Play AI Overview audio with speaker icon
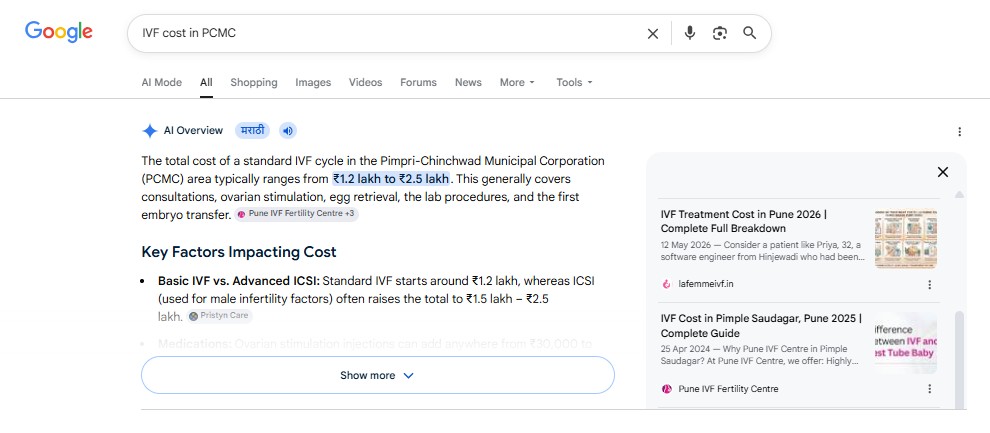The height and width of the screenshot is (433, 990). coord(288,131)
